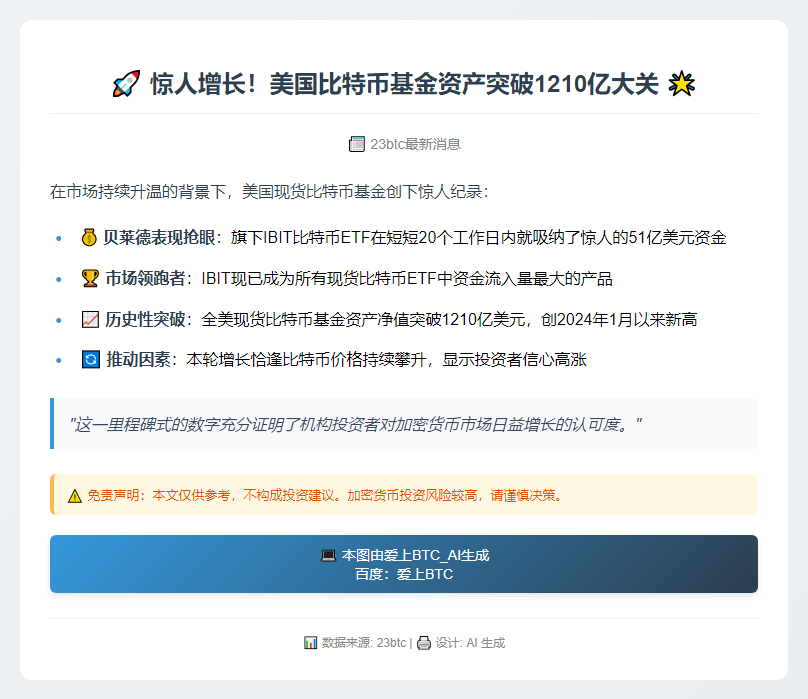Click the bold label 推动因素
The width and height of the screenshot is (808, 699).
coord(138,359)
